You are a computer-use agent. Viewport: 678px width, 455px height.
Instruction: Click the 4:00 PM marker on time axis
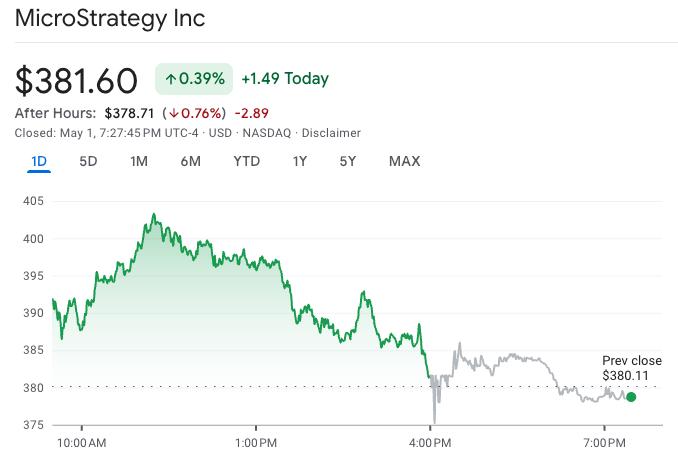[429, 441]
